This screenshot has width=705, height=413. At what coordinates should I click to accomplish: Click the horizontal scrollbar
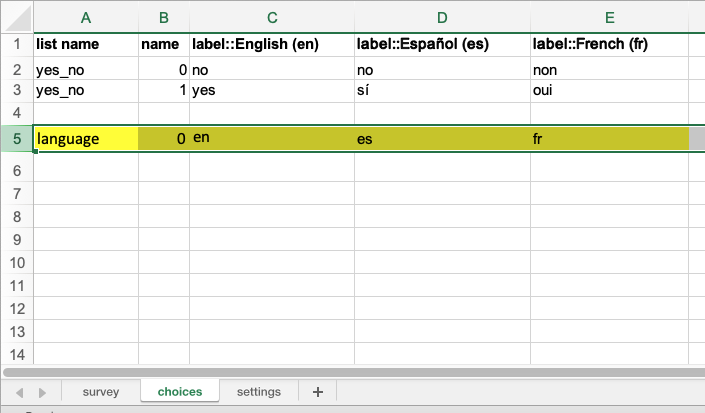(x=354, y=372)
